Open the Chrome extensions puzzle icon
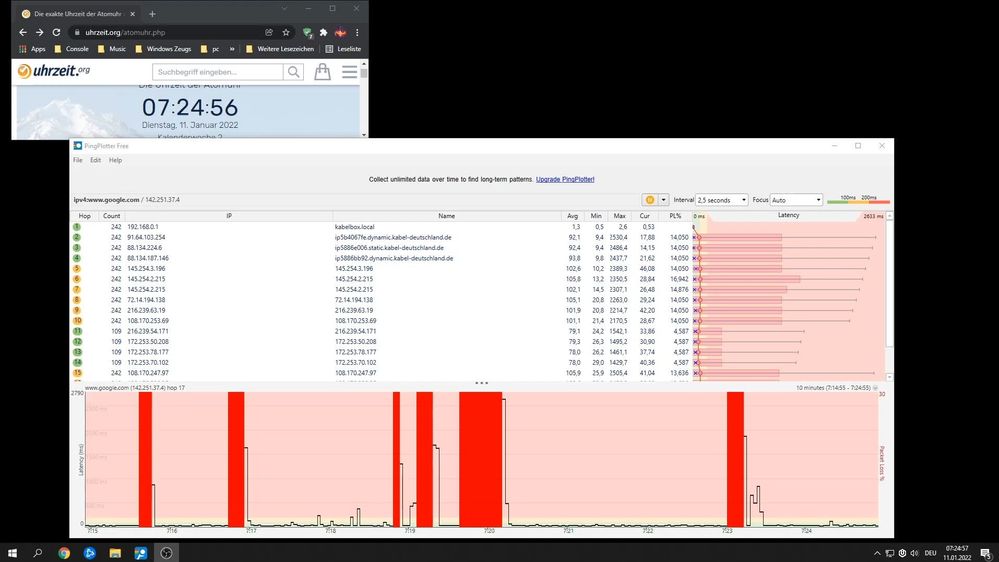 (324, 32)
